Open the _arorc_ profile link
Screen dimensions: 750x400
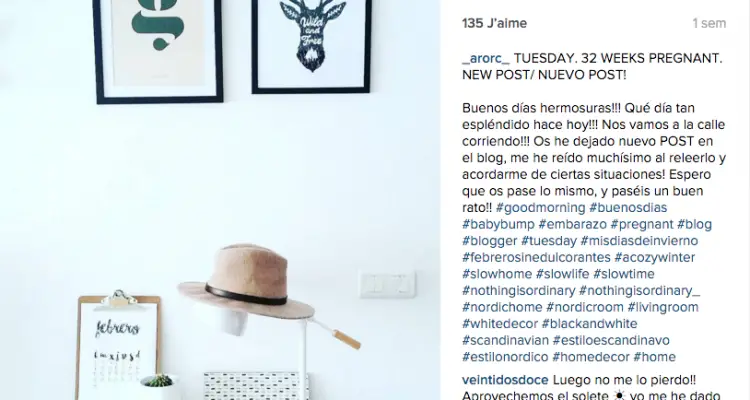tap(486, 58)
